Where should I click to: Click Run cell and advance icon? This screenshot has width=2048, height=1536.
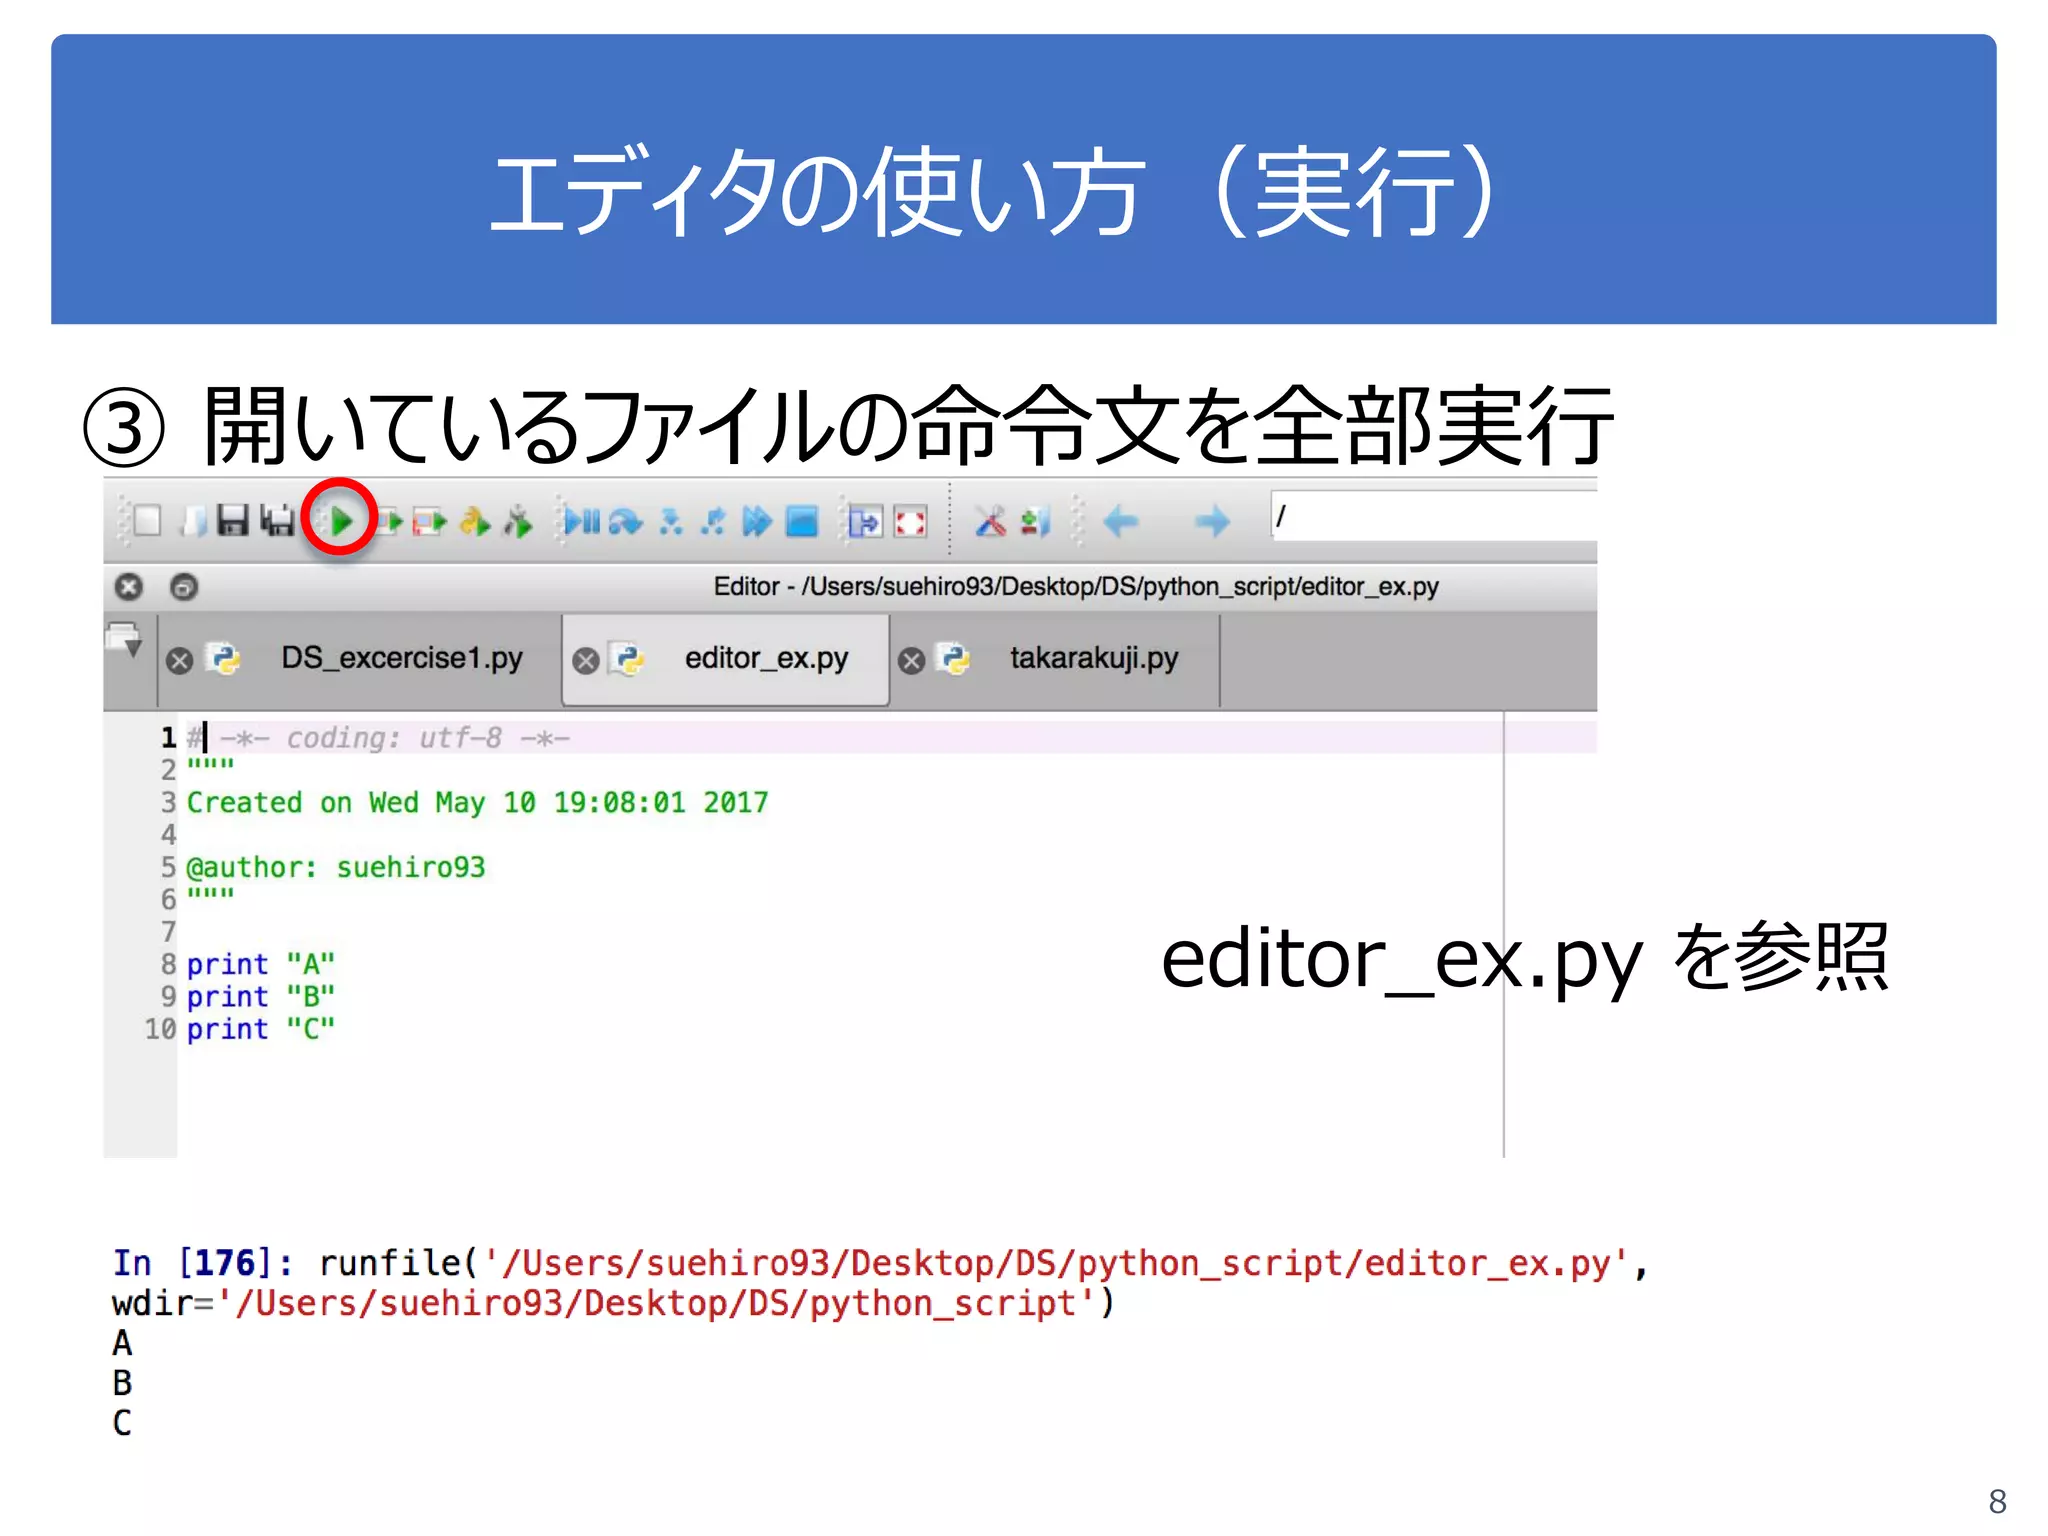coord(429,521)
